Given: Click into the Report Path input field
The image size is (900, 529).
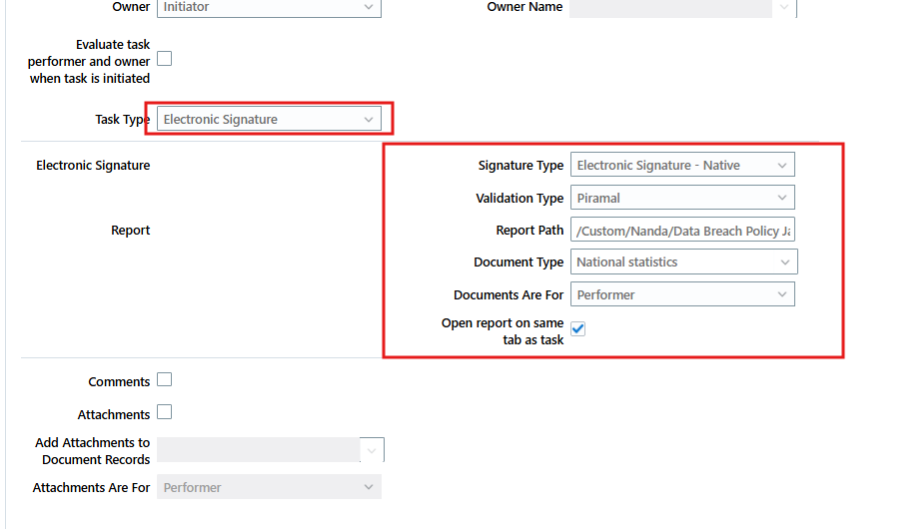Looking at the screenshot, I should [682, 230].
